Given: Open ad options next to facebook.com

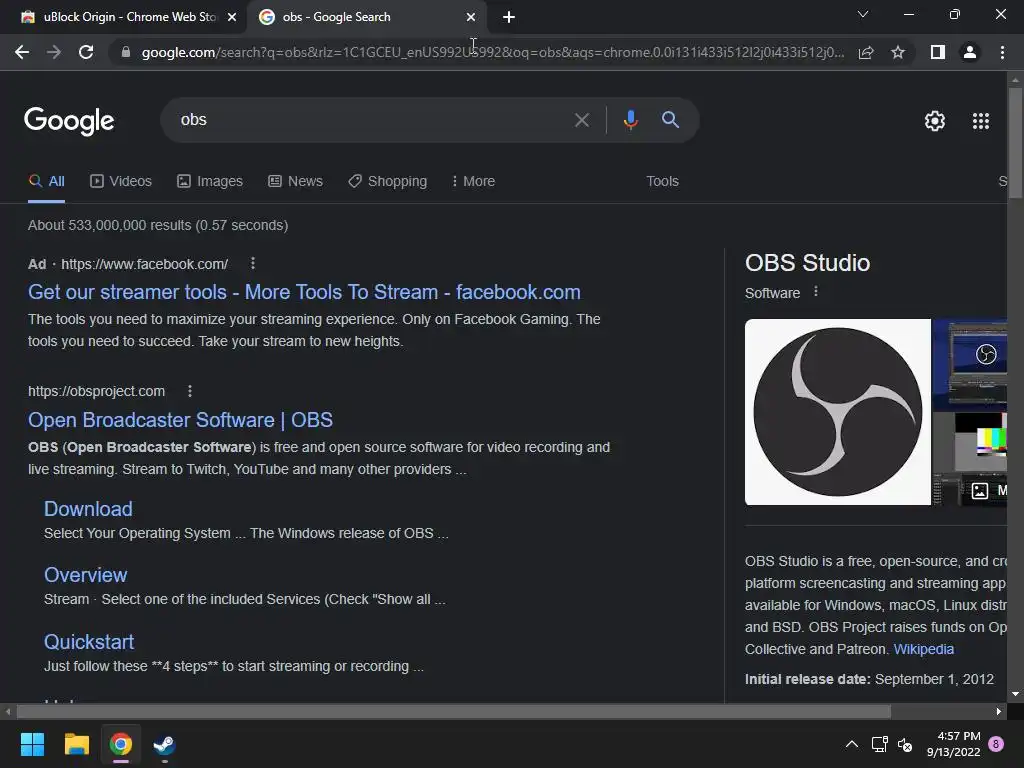Looking at the screenshot, I should point(253,263).
